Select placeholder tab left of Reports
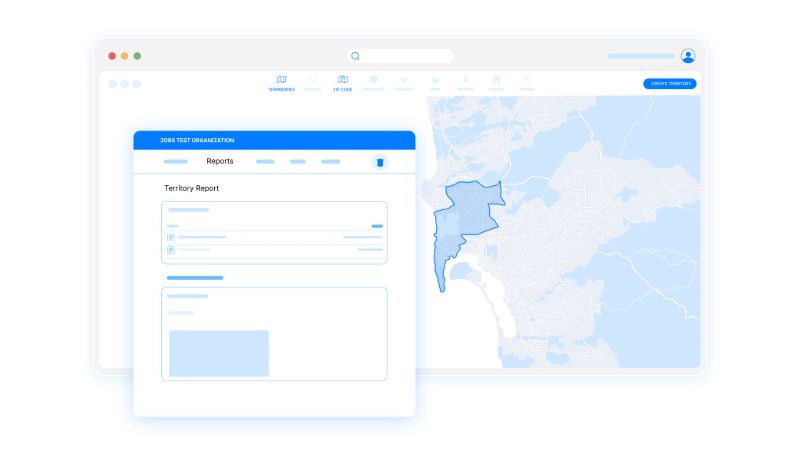 [175, 161]
